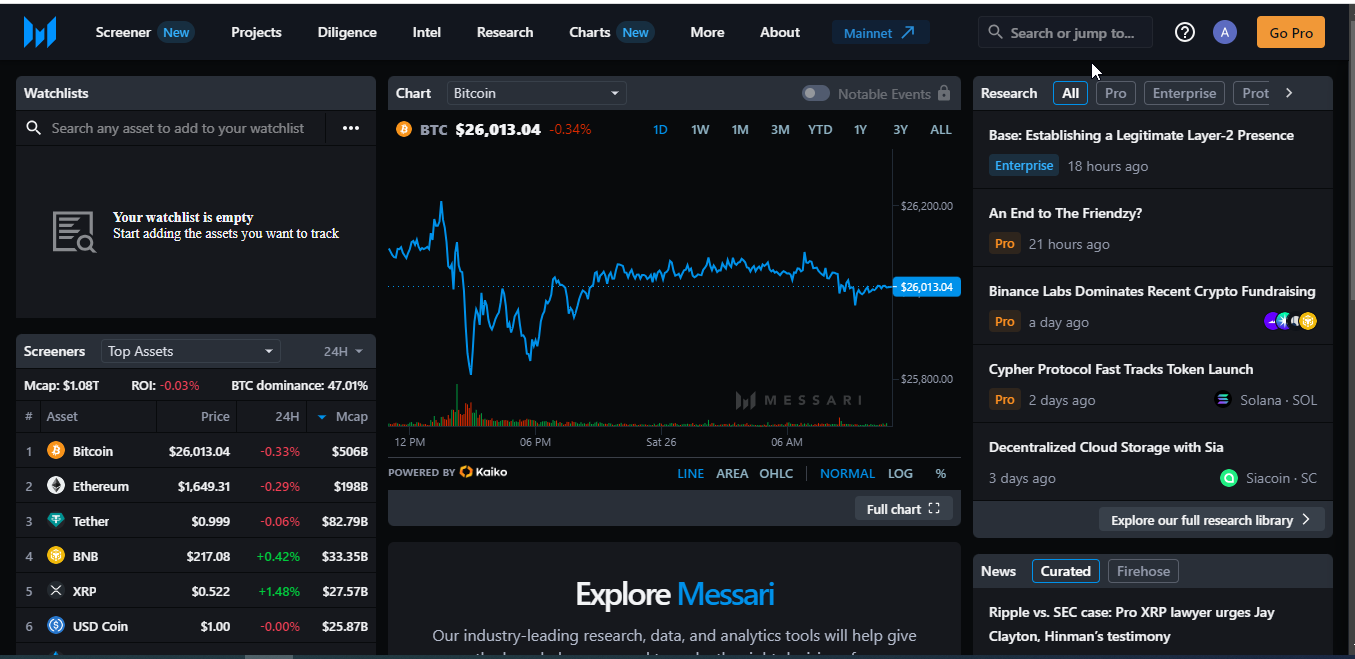1355x659 pixels.
Task: Focus the 'Search or jump to...' field
Action: tap(1065, 32)
